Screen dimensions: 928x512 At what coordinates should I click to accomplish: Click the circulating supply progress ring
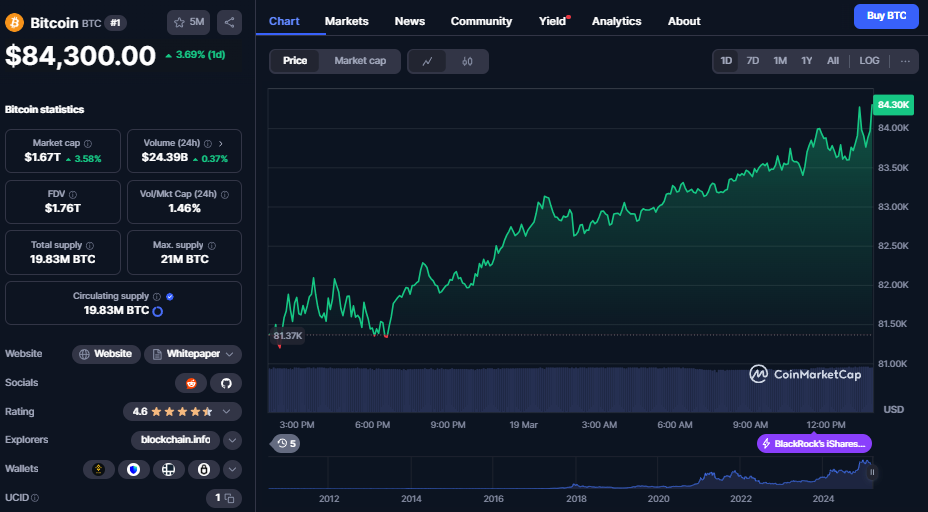[157, 311]
